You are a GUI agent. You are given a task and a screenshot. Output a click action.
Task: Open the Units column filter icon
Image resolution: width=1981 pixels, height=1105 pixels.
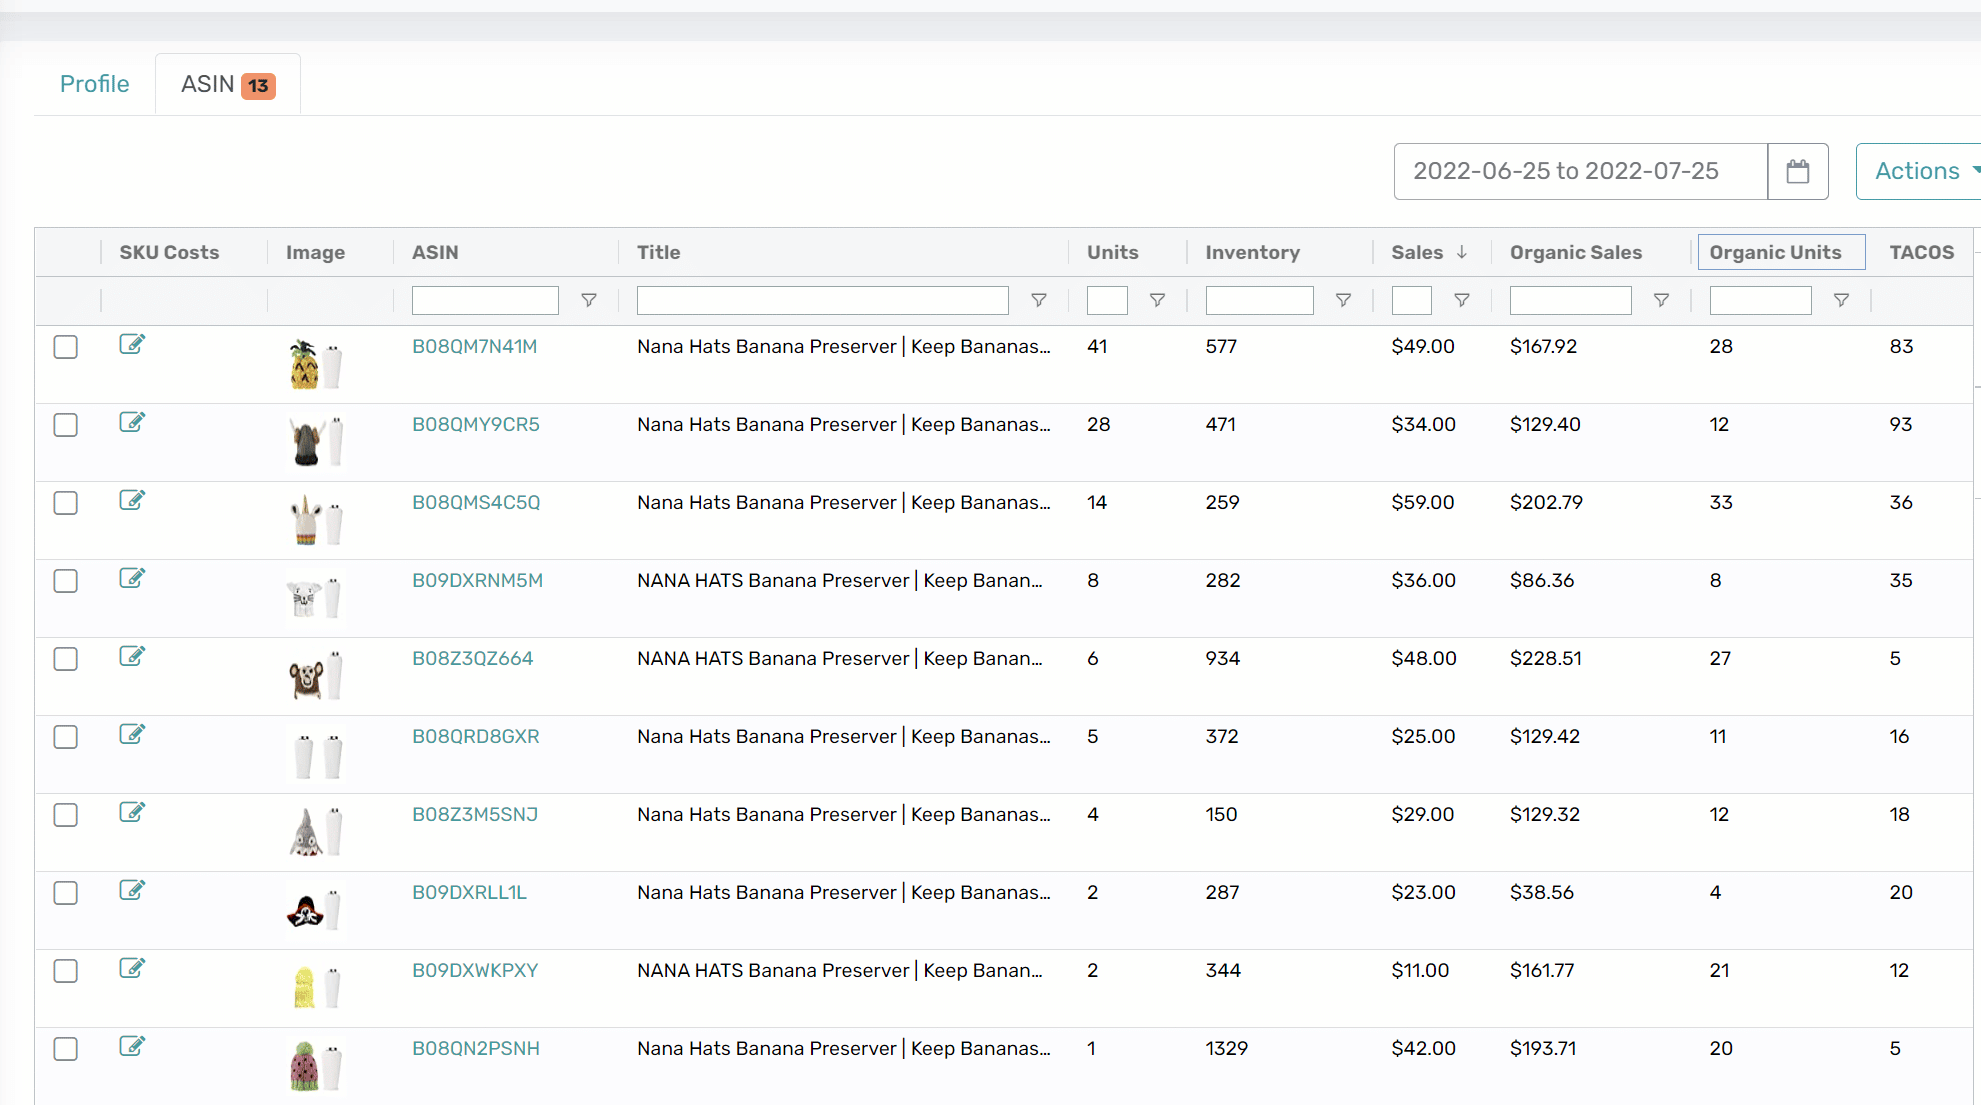pos(1157,300)
